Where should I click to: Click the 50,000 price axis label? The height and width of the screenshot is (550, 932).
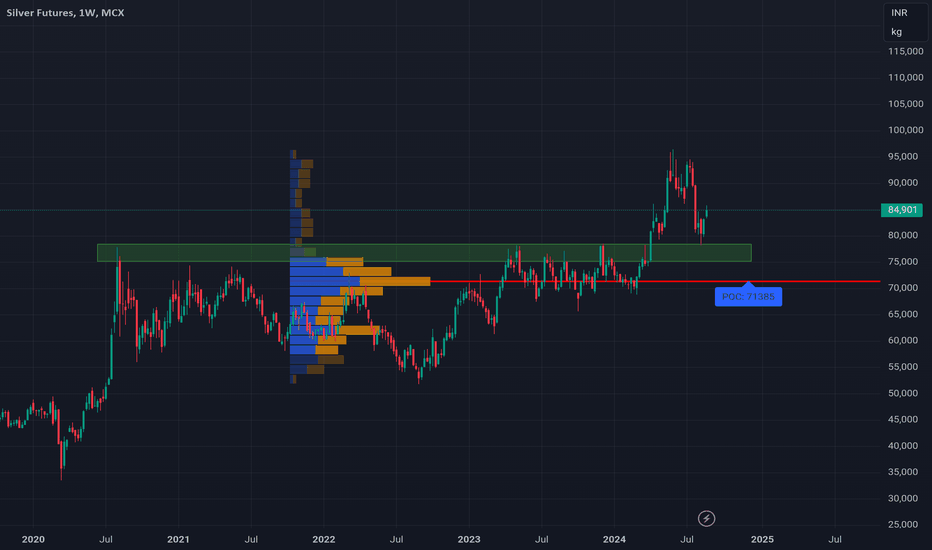click(x=903, y=393)
